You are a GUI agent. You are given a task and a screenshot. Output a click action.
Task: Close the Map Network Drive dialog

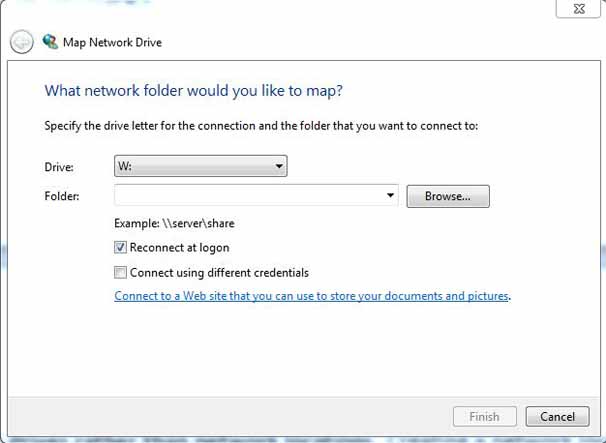pyautogui.click(x=579, y=7)
